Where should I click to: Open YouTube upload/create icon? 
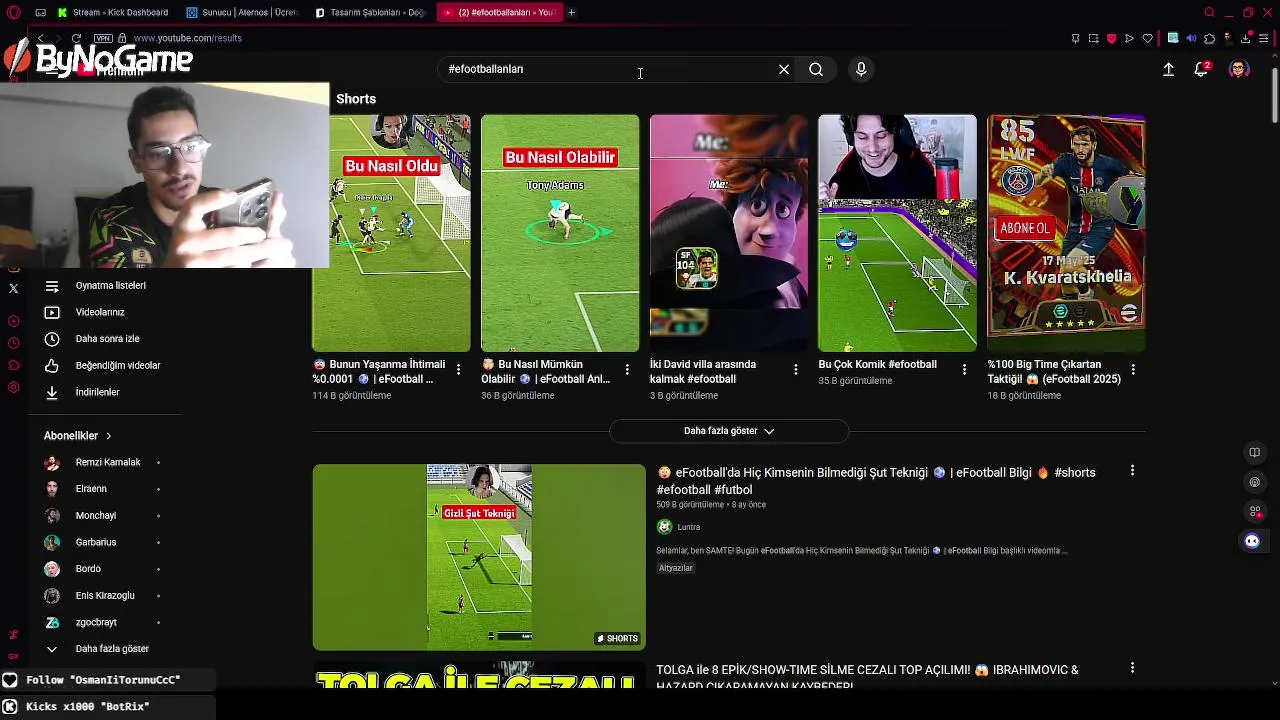tap(1168, 69)
